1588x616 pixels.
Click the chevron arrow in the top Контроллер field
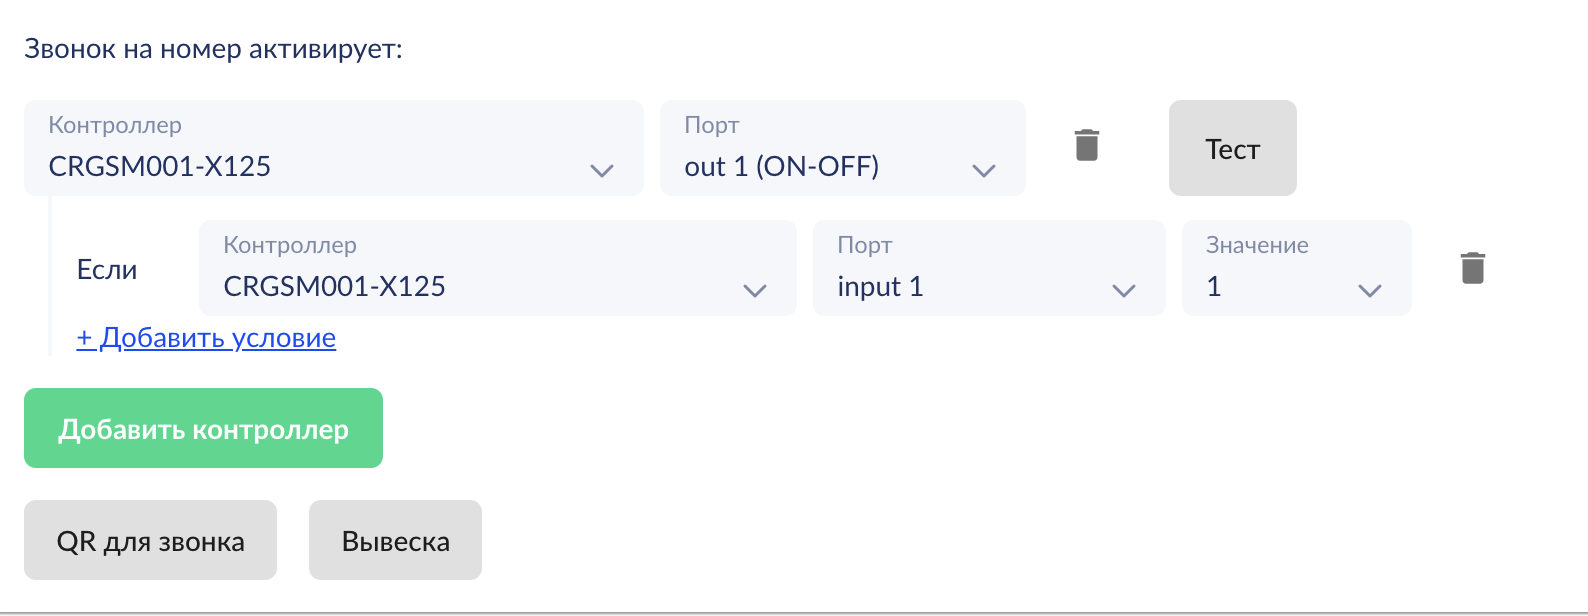(x=602, y=171)
